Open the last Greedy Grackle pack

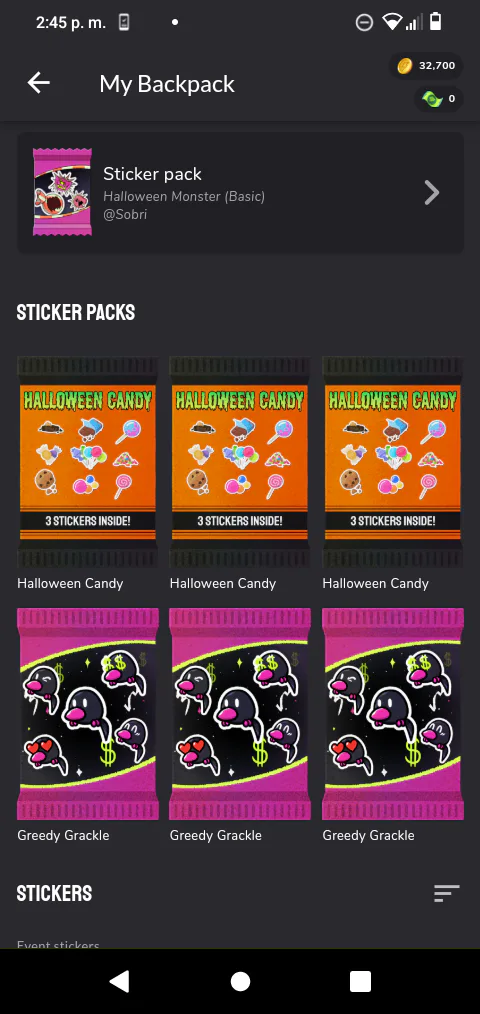393,714
